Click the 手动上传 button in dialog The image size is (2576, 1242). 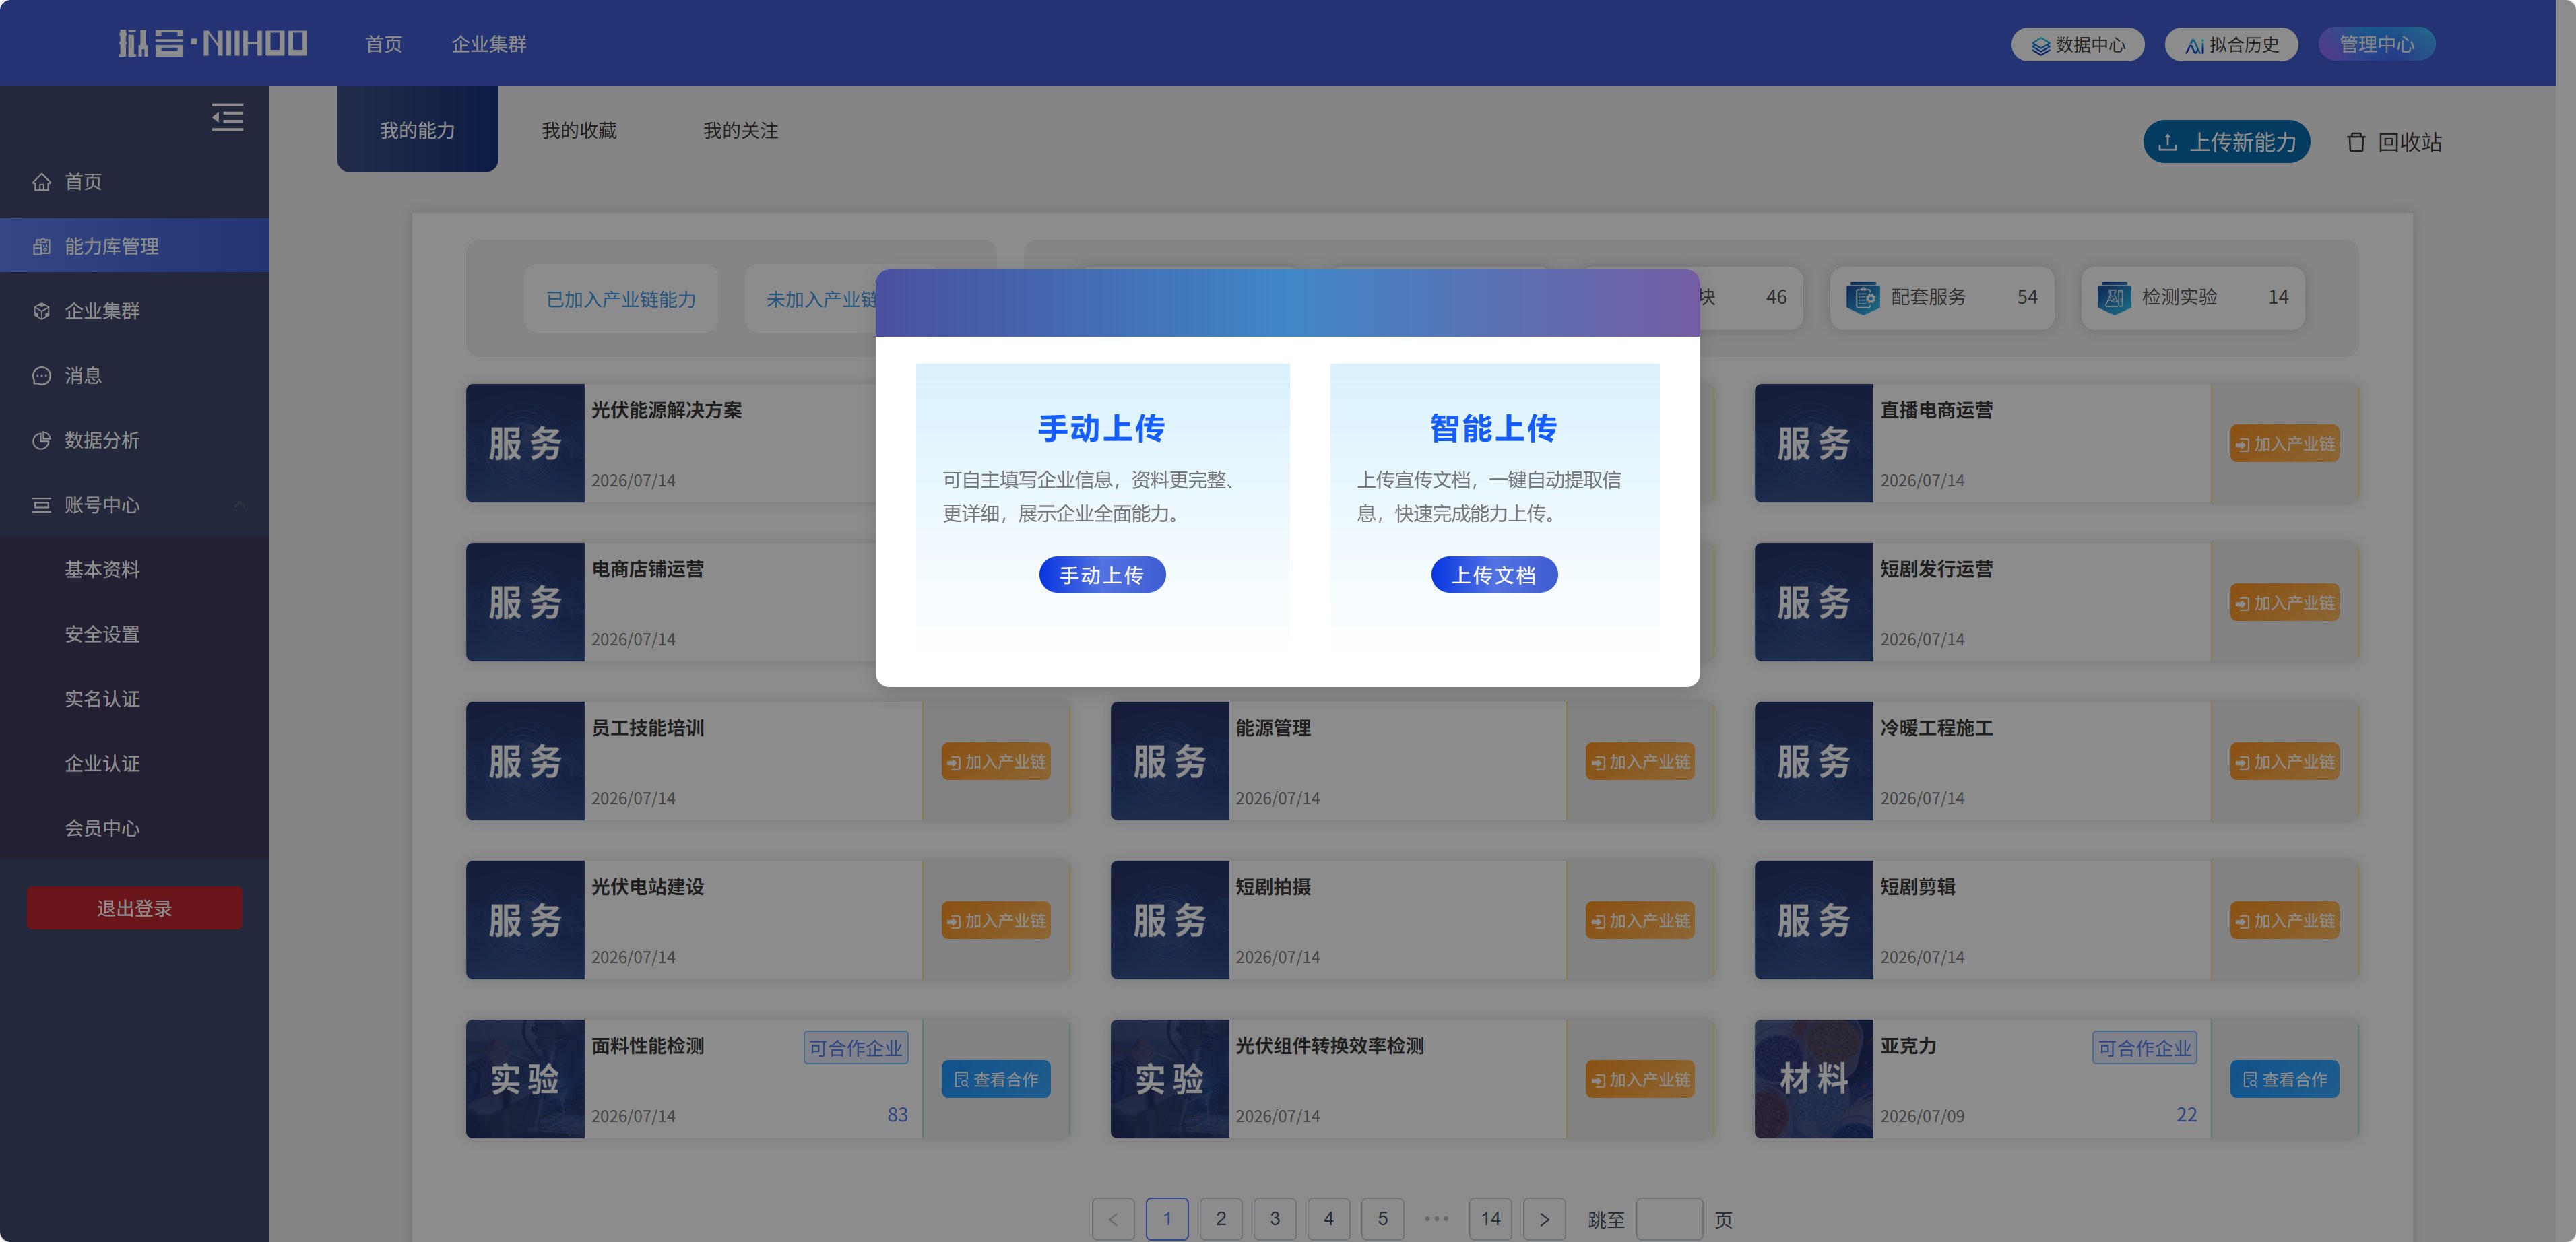1102,575
